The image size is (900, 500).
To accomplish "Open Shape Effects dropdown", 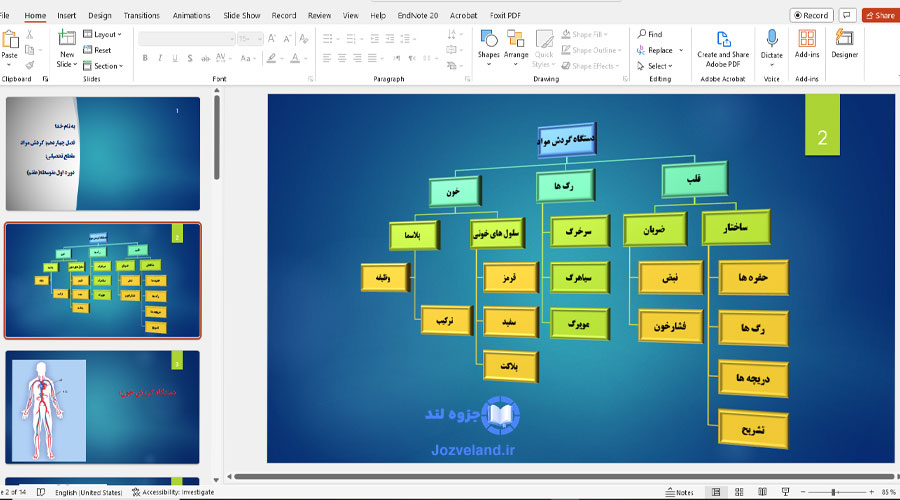I will point(591,66).
